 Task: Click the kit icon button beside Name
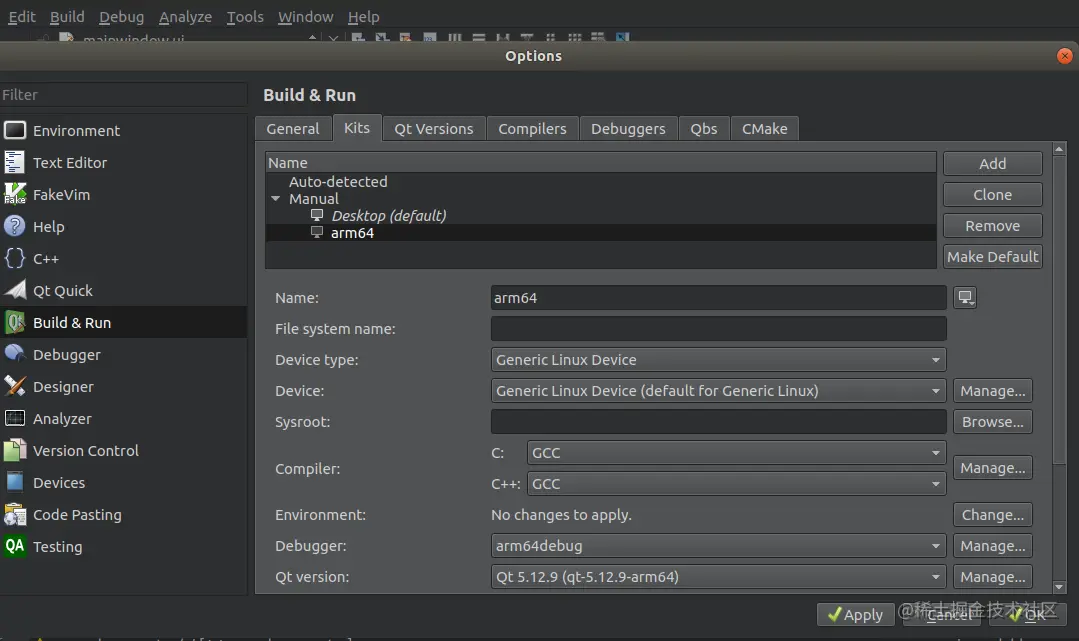click(965, 297)
